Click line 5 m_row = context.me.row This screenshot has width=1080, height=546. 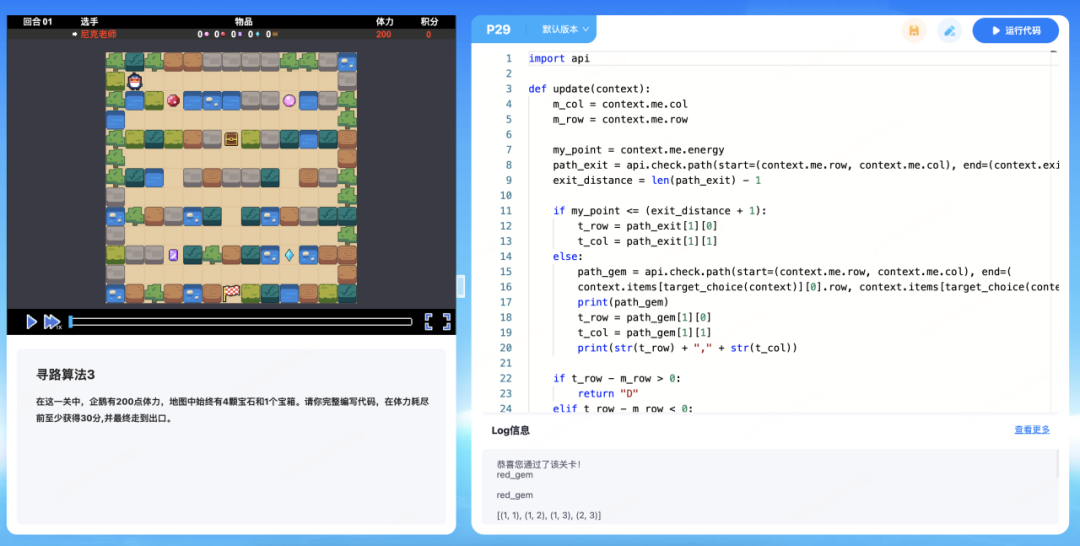point(620,119)
